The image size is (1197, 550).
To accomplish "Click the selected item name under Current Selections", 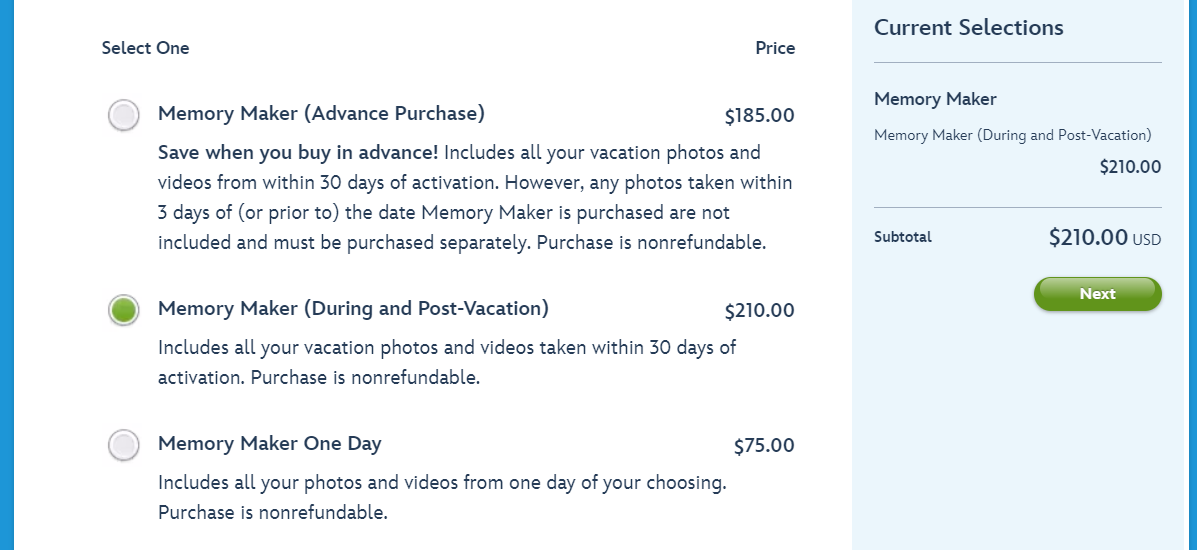I will coord(1012,135).
